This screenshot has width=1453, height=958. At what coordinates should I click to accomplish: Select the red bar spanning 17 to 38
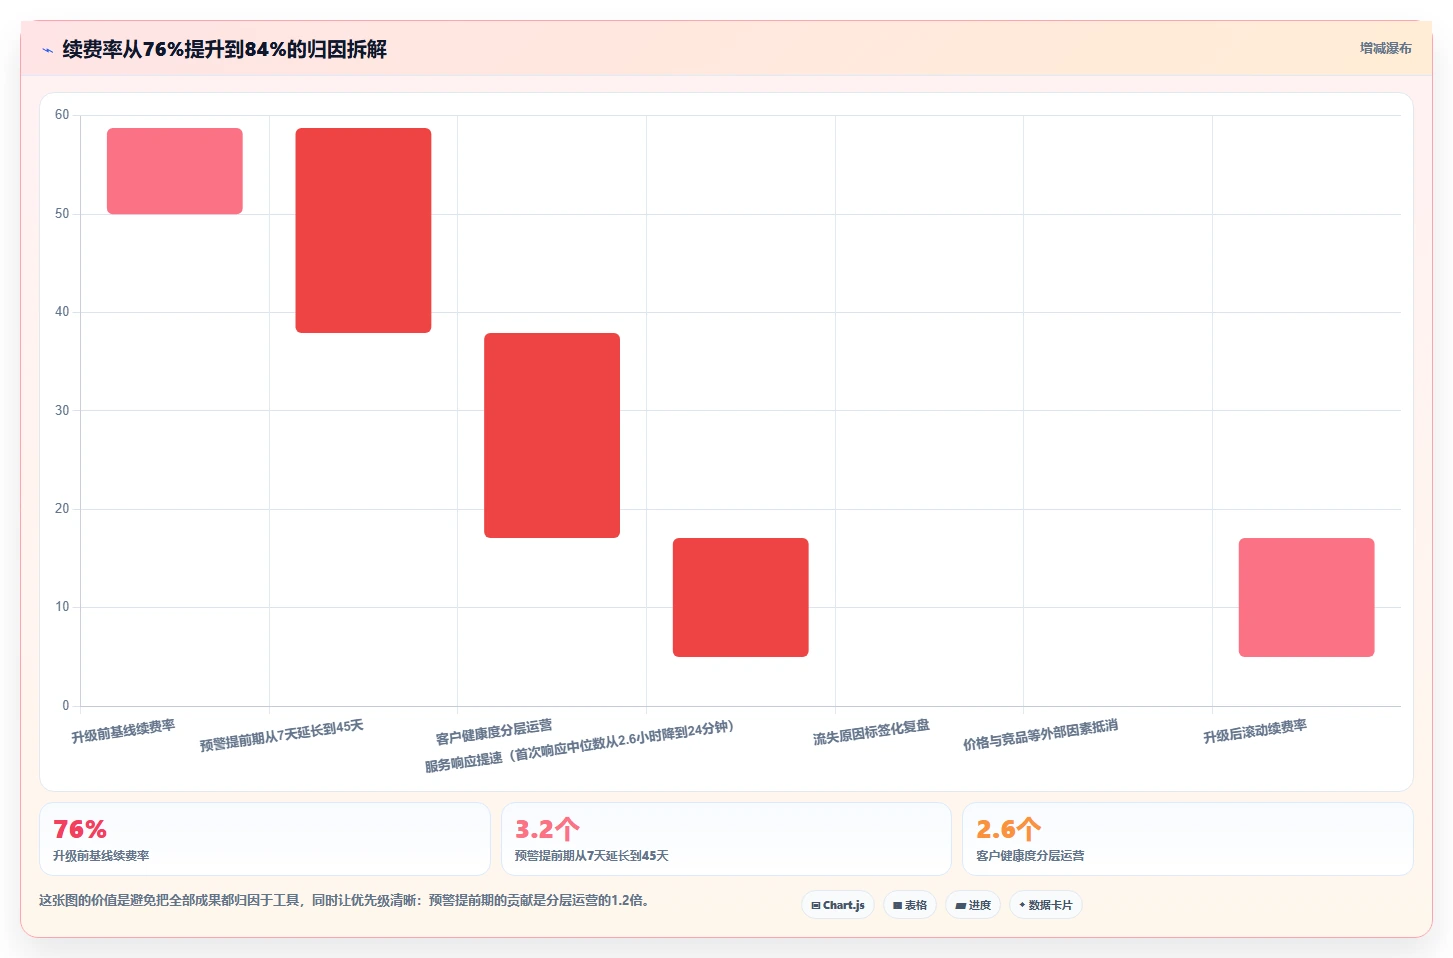pyautogui.click(x=552, y=435)
